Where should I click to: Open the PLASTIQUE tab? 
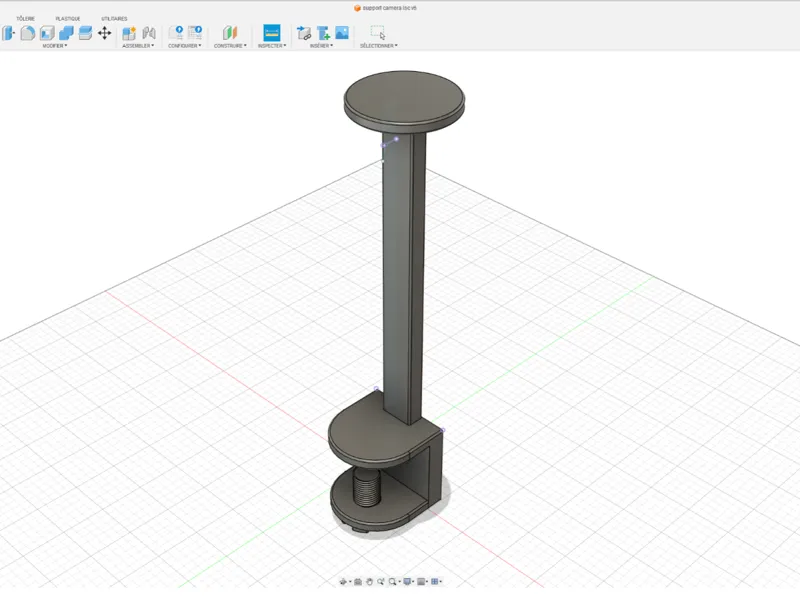68,19
